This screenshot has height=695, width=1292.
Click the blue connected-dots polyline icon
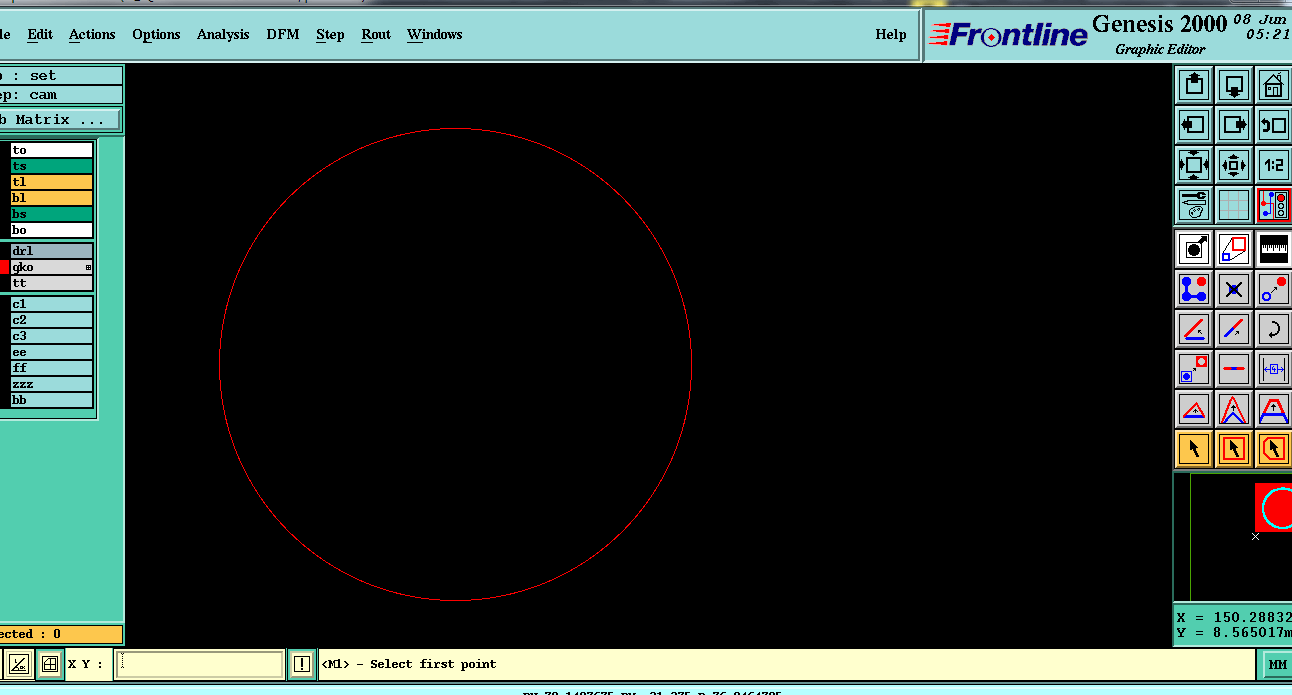click(x=1194, y=289)
